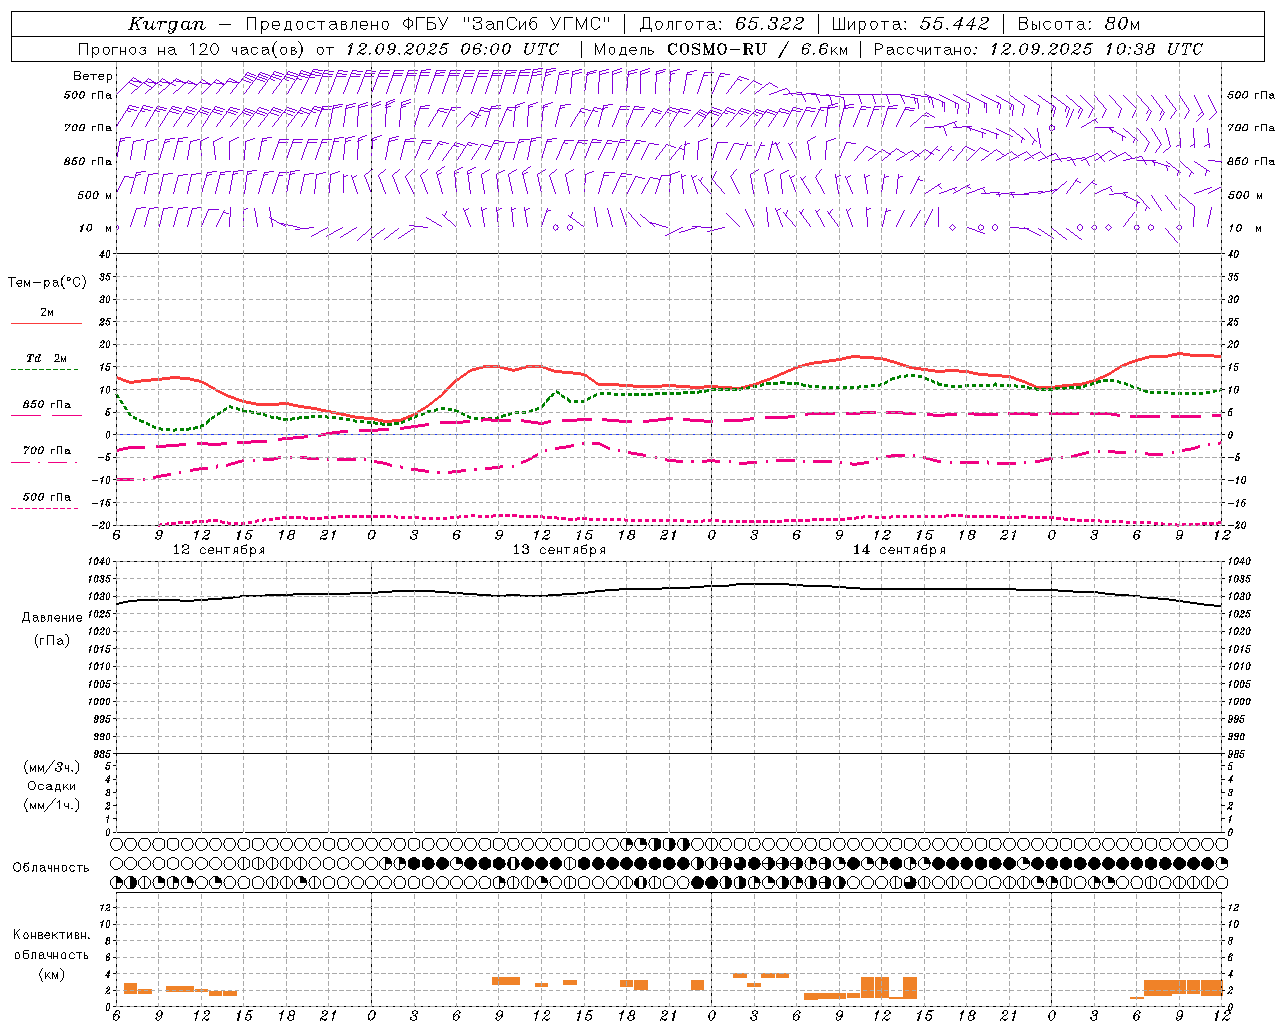Viewport: 1280px width, 1024px height.
Task: Click the "Прогноз на 120 часа(ов)" header text
Action: click(192, 49)
